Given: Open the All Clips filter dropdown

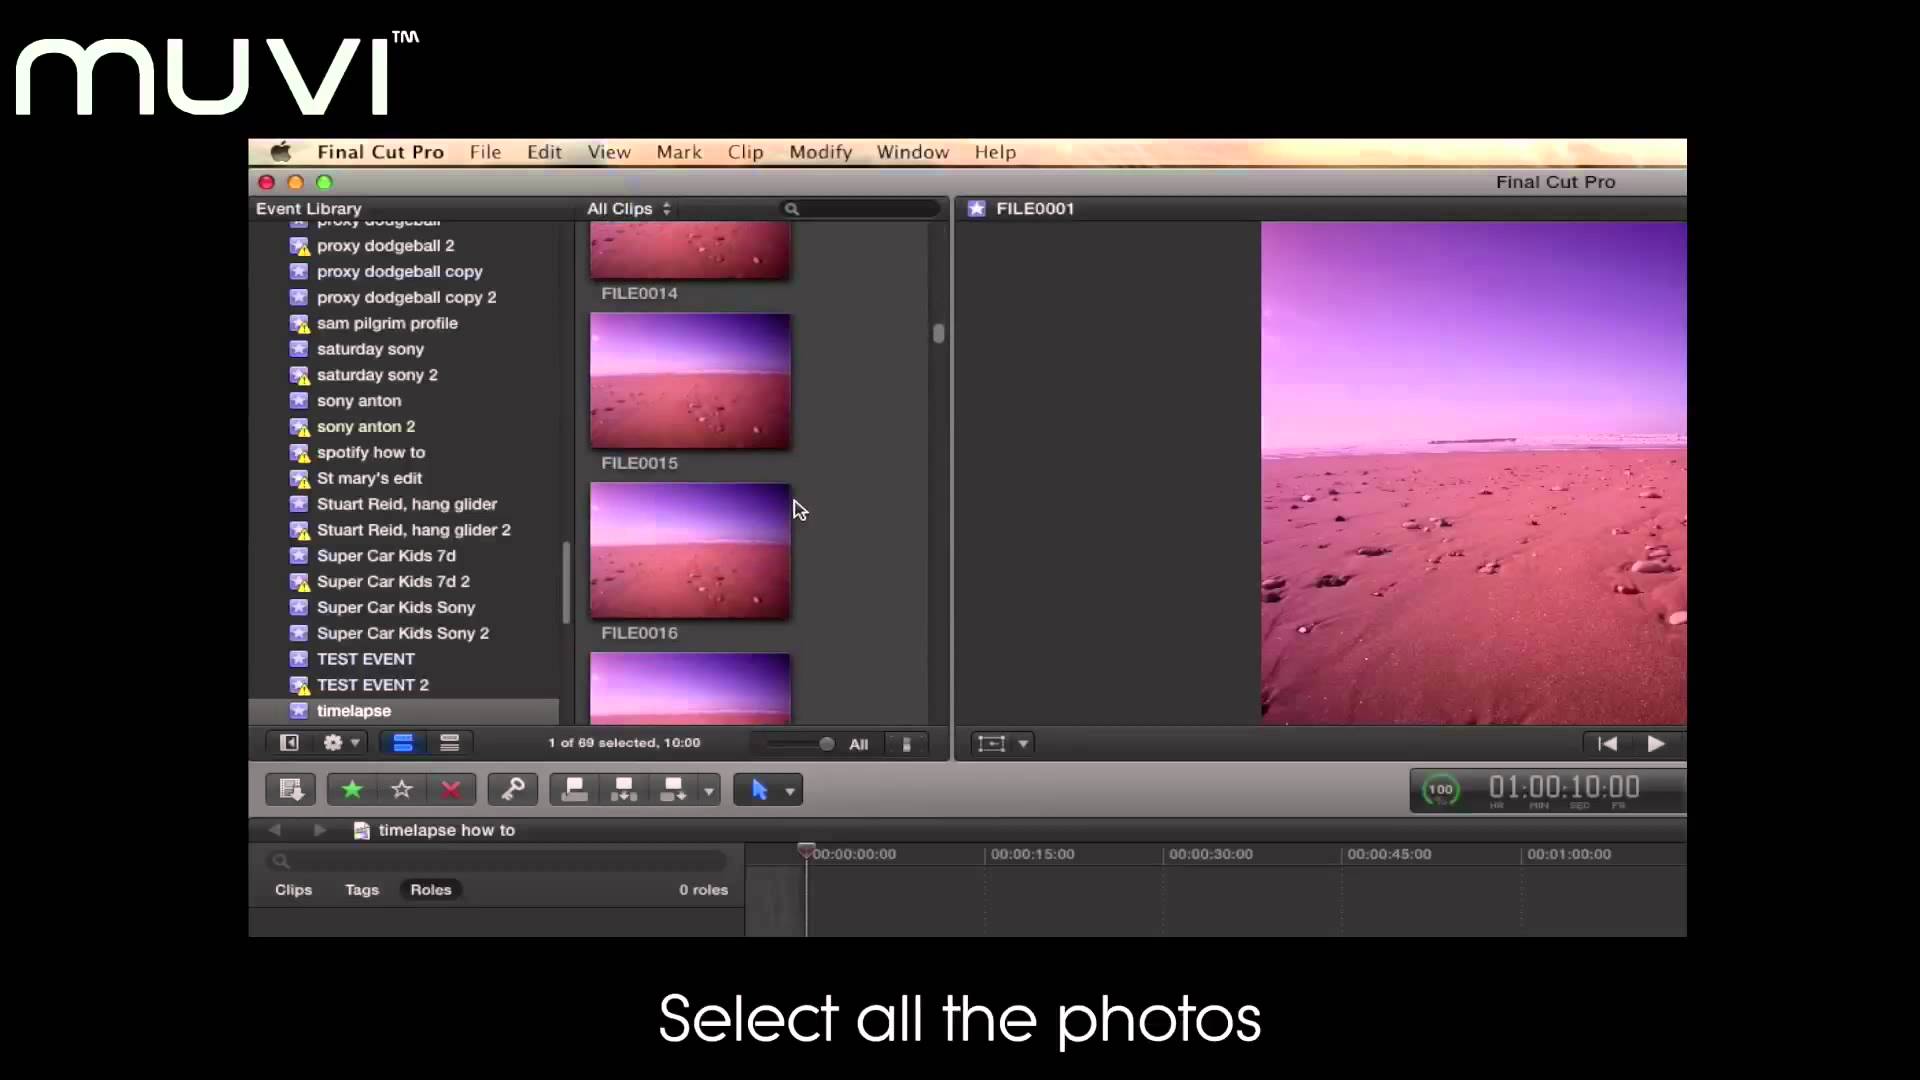Looking at the screenshot, I should tap(629, 209).
